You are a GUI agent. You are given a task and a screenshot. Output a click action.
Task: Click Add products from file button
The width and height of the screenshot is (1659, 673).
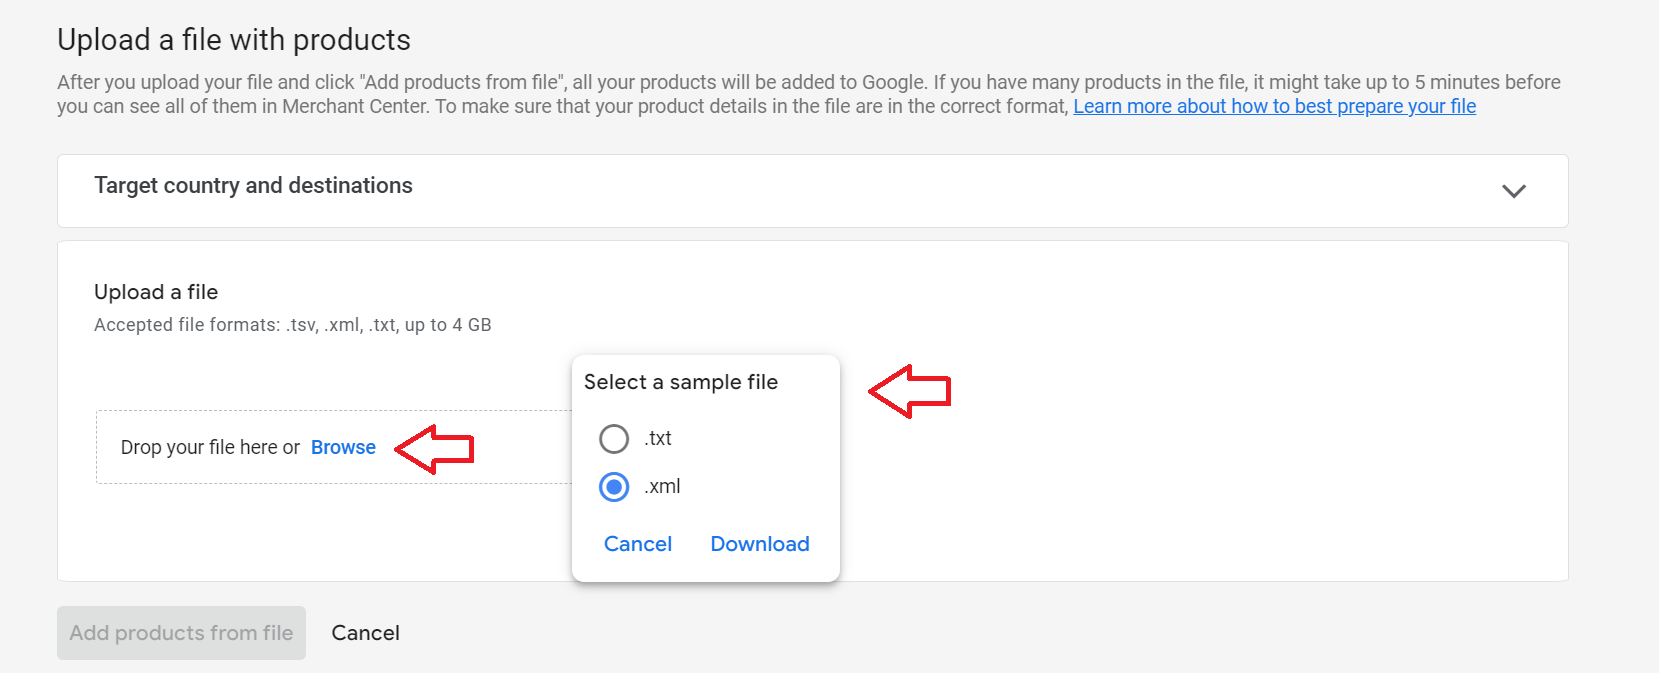pos(181,633)
